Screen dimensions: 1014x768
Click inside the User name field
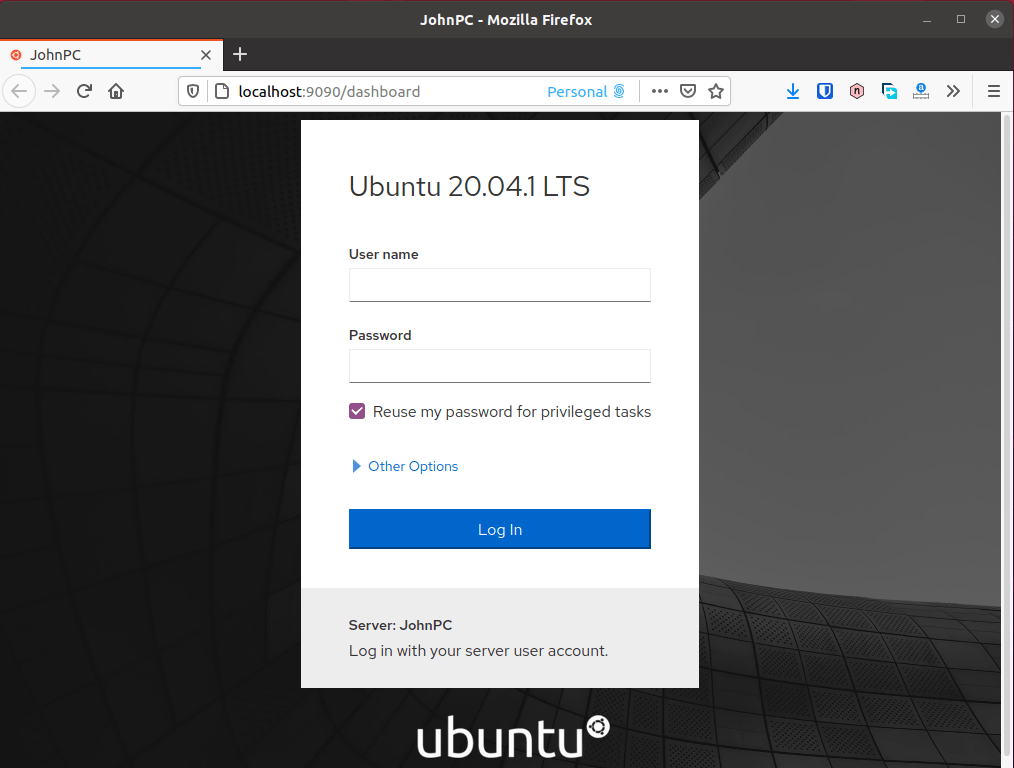(499, 285)
